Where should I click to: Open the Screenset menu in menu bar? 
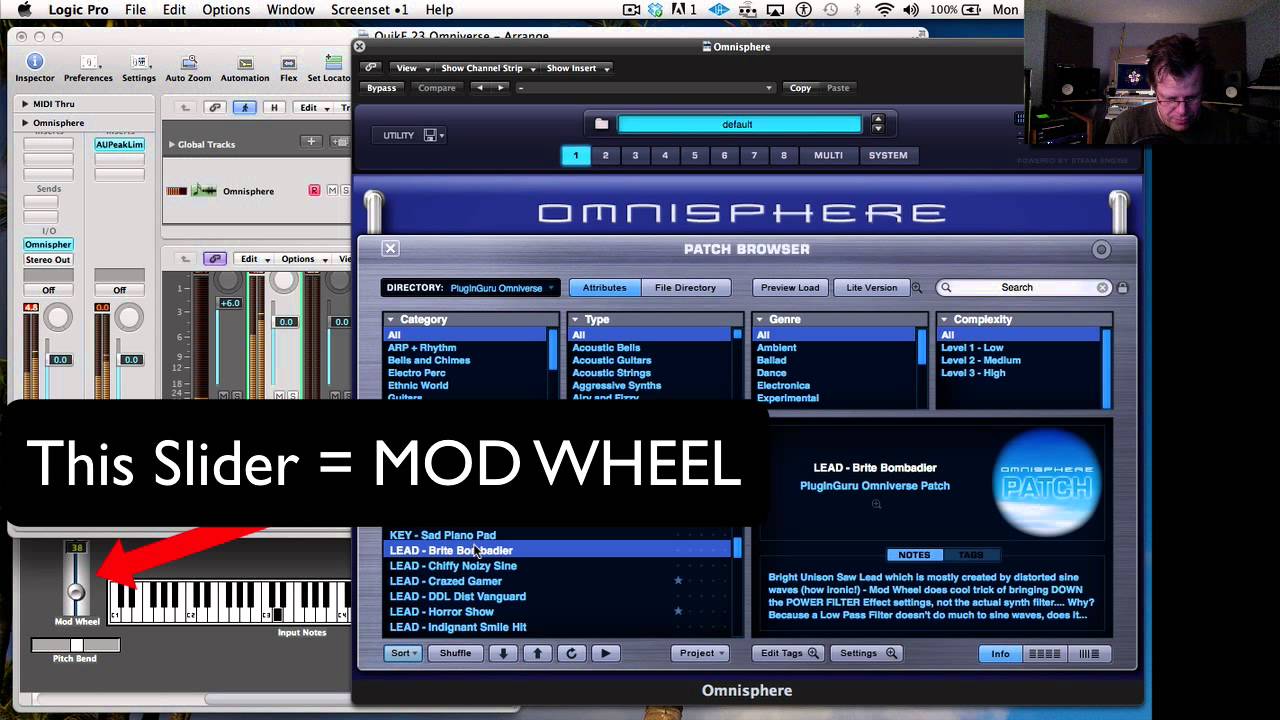(369, 10)
